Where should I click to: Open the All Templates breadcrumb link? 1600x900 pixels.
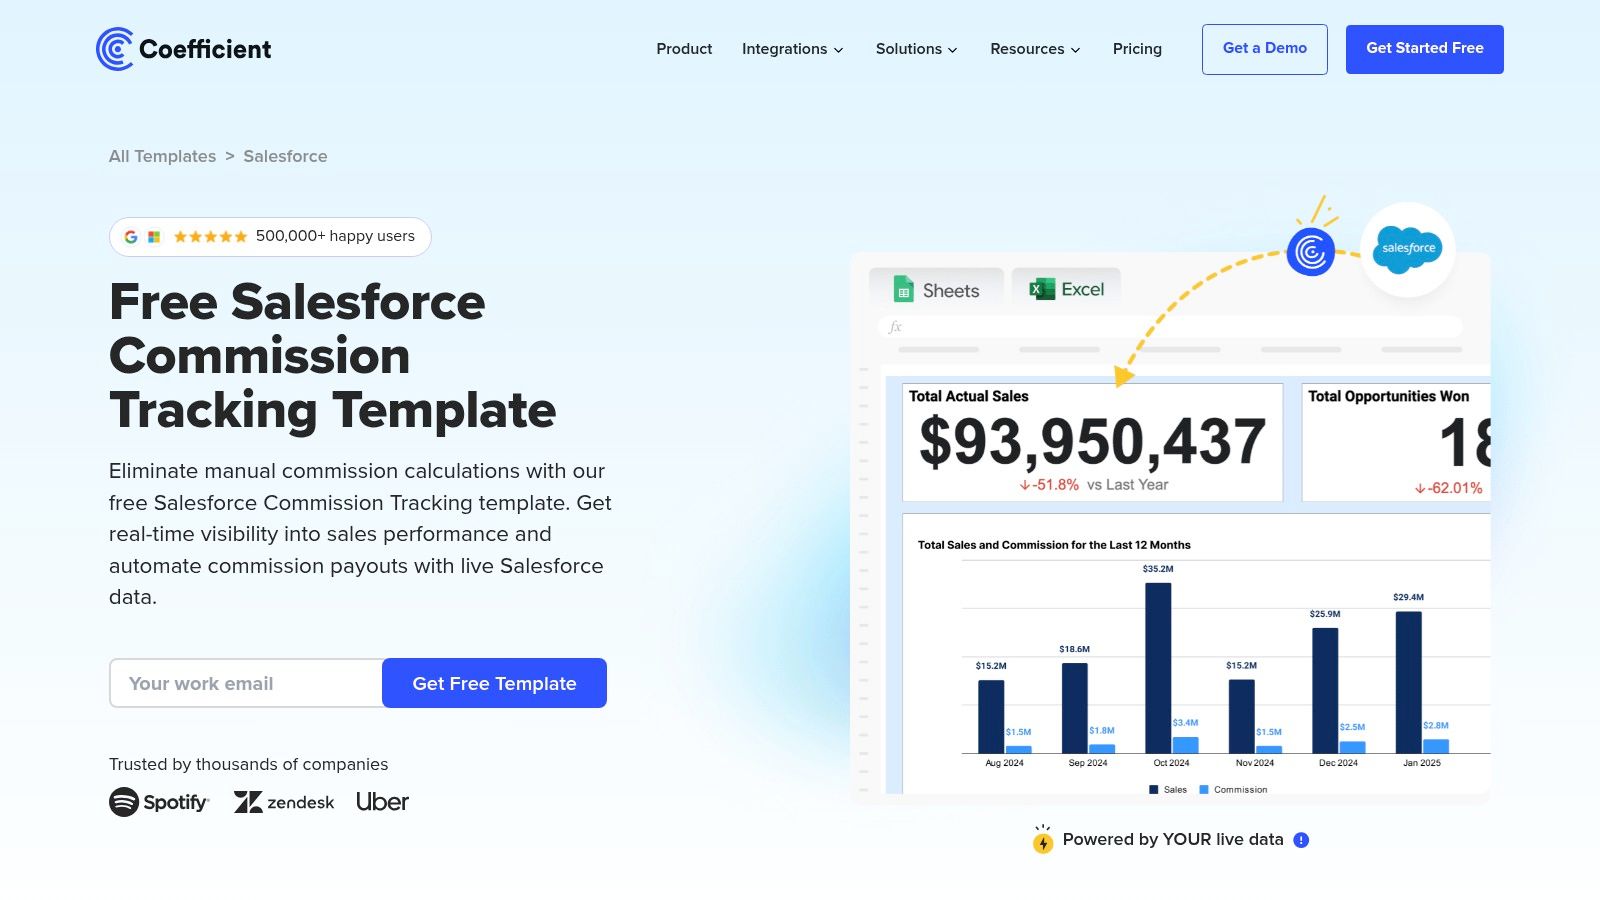click(x=162, y=156)
